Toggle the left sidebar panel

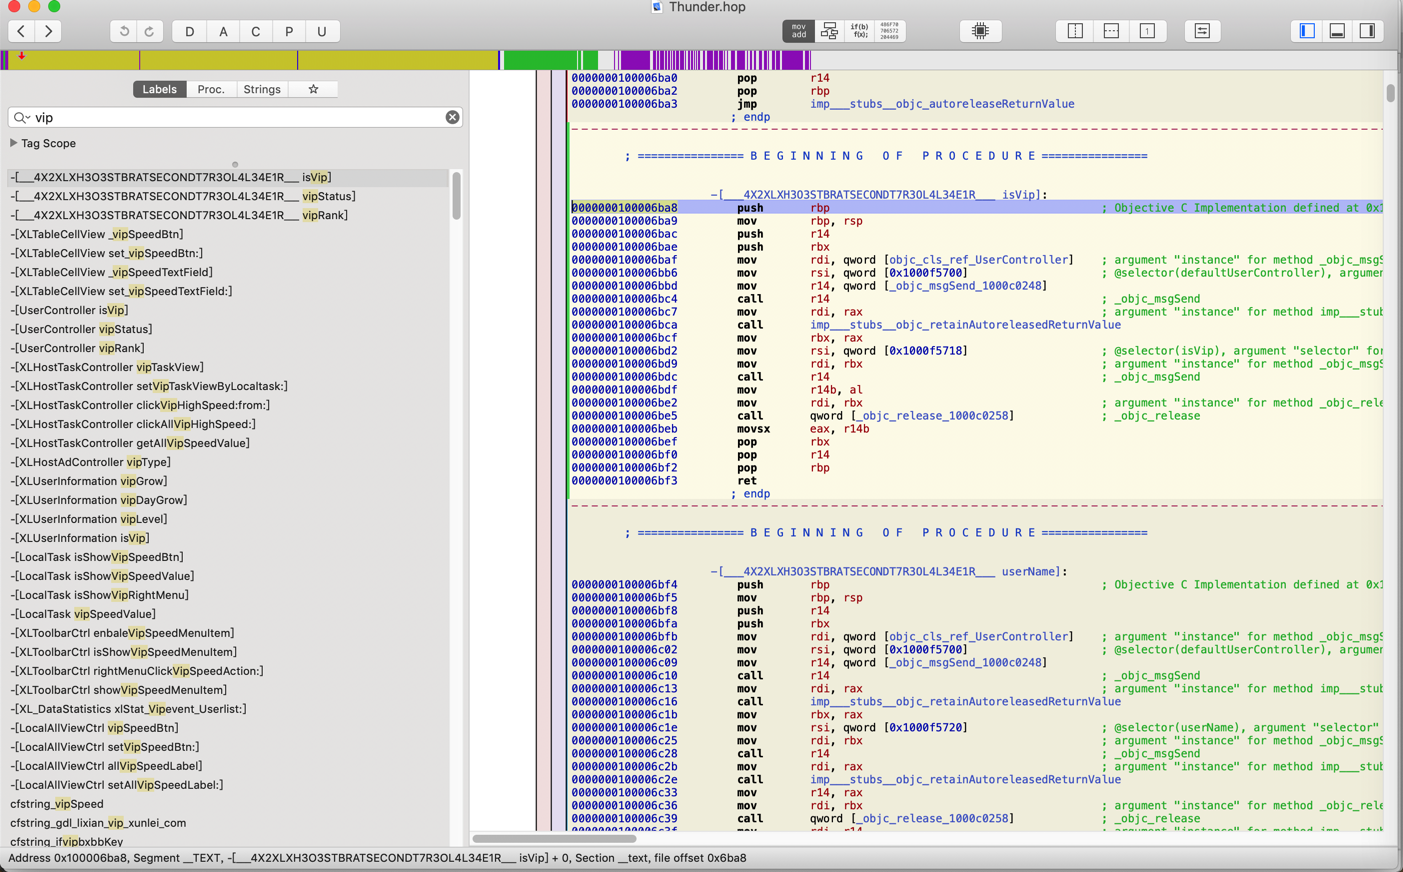(x=1307, y=32)
